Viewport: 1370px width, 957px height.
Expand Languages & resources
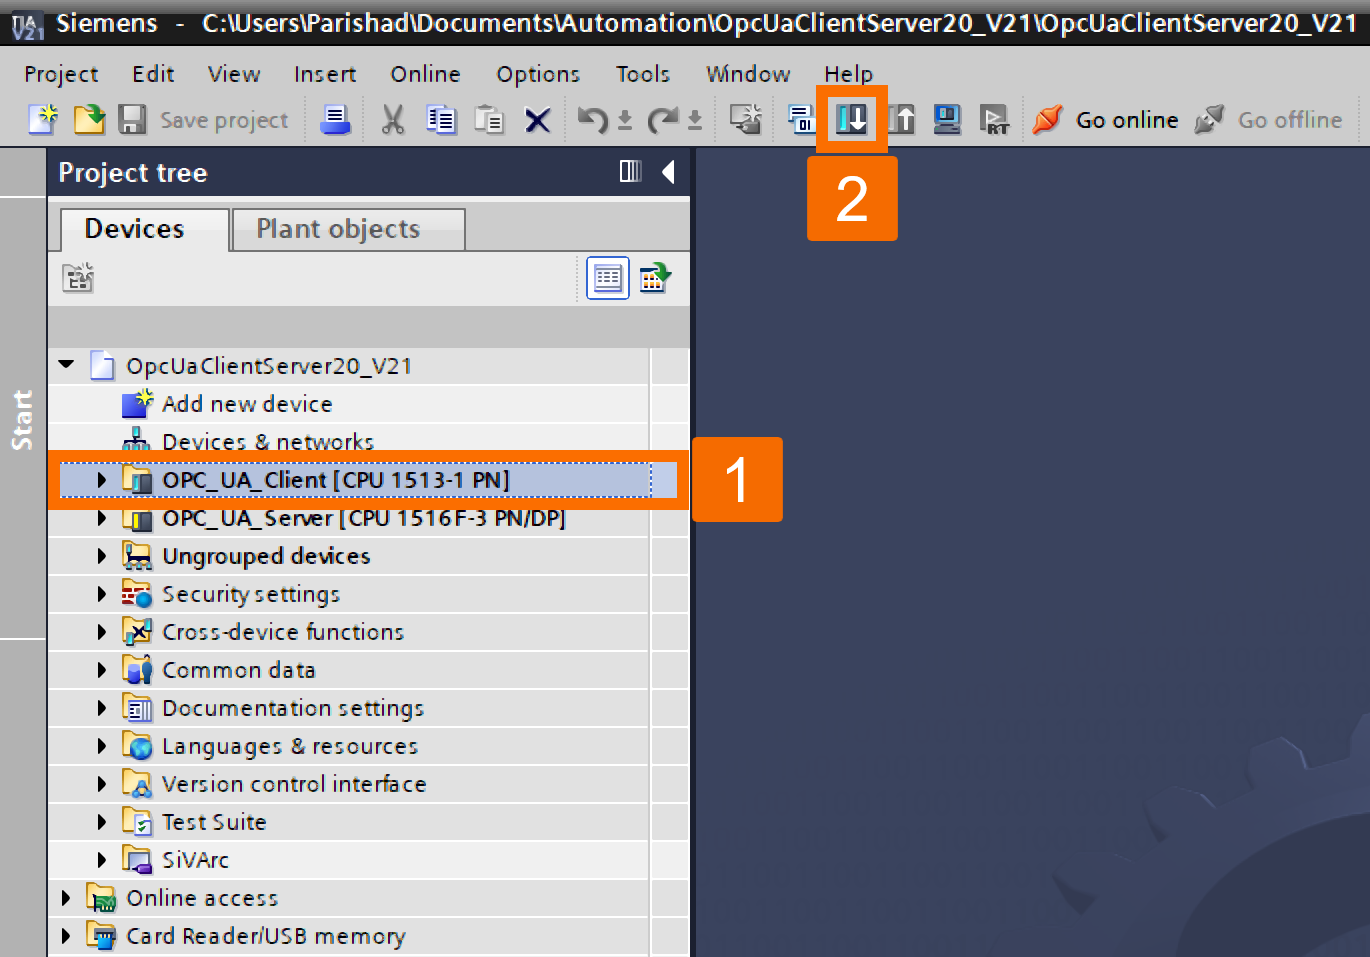(x=101, y=746)
